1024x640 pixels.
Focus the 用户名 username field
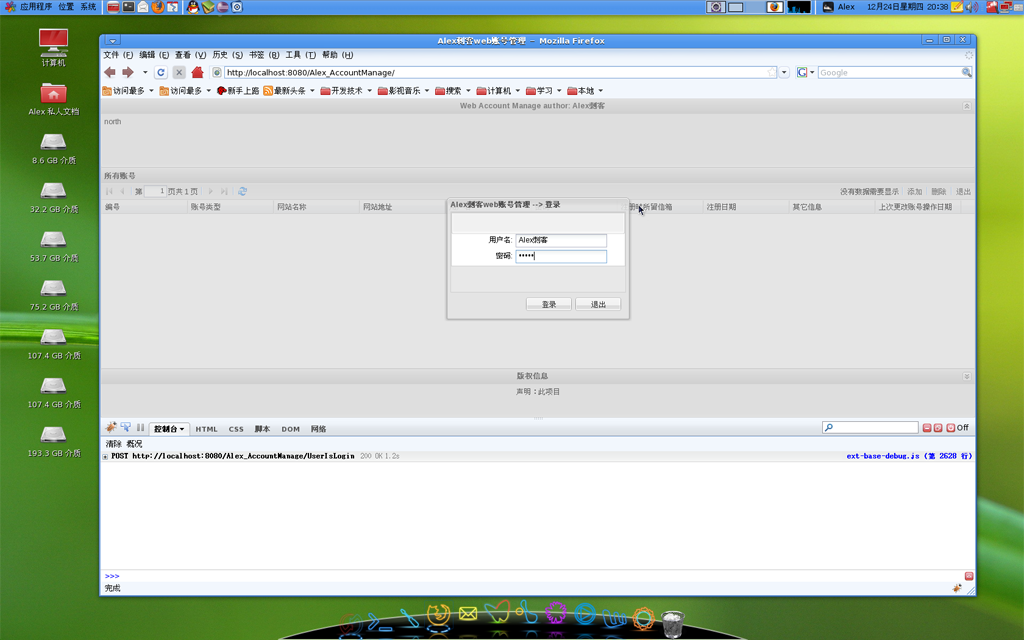(561, 240)
